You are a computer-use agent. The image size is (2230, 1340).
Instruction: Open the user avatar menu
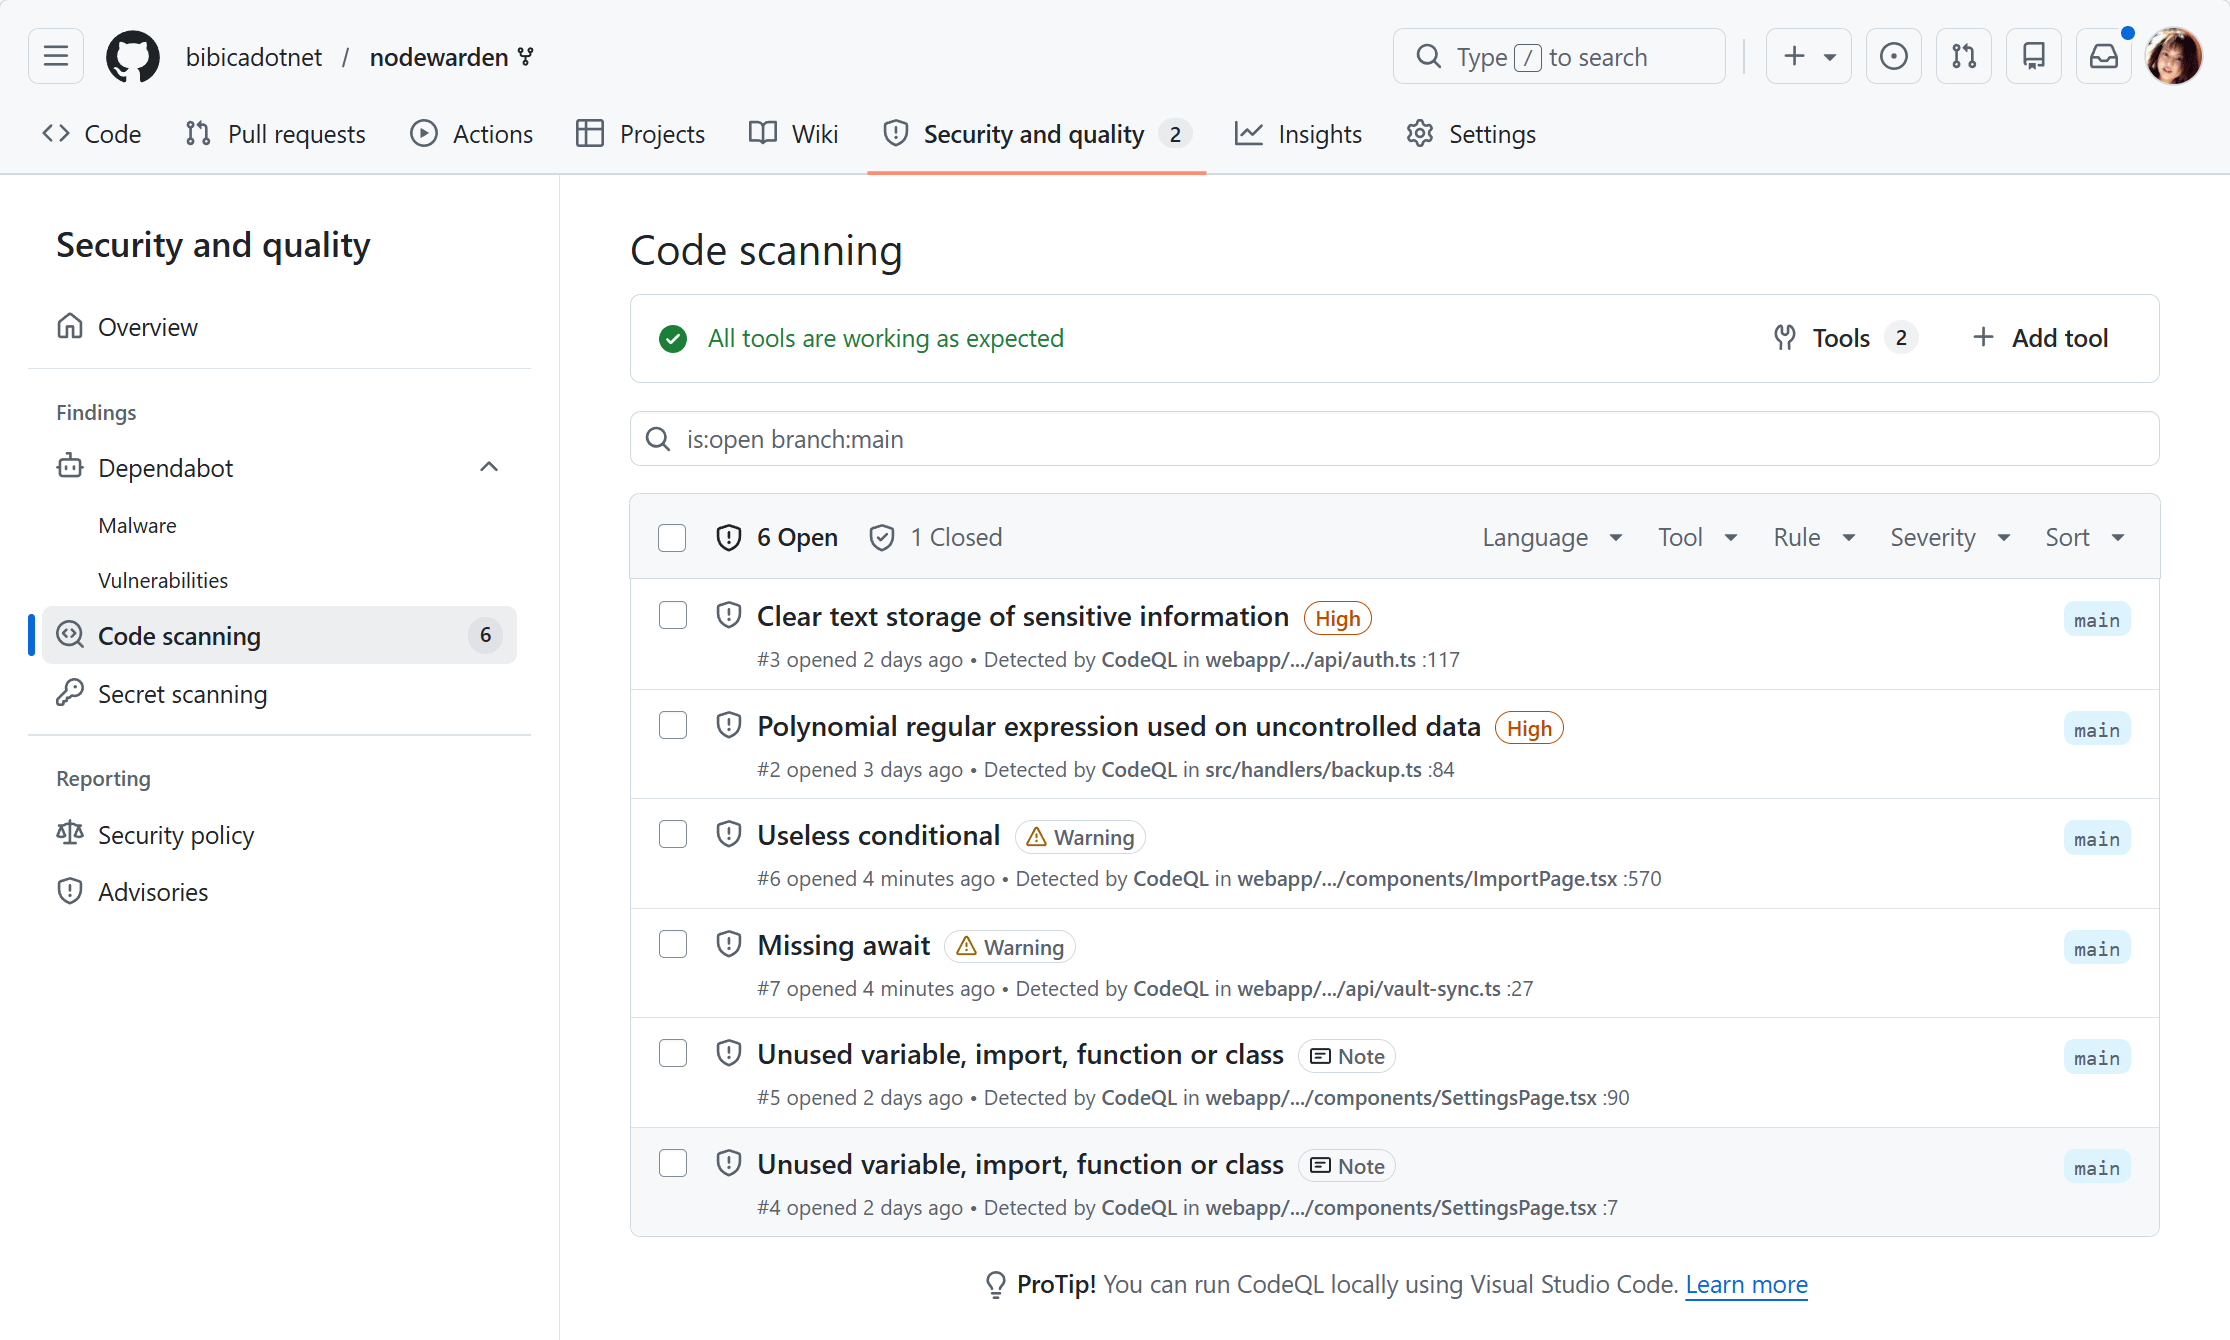2173,56
